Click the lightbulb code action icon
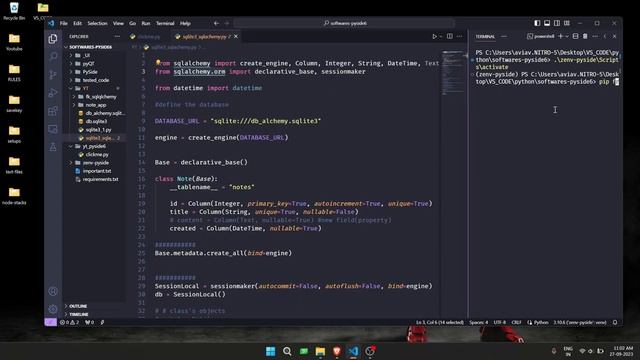 pyautogui.click(x=158, y=63)
